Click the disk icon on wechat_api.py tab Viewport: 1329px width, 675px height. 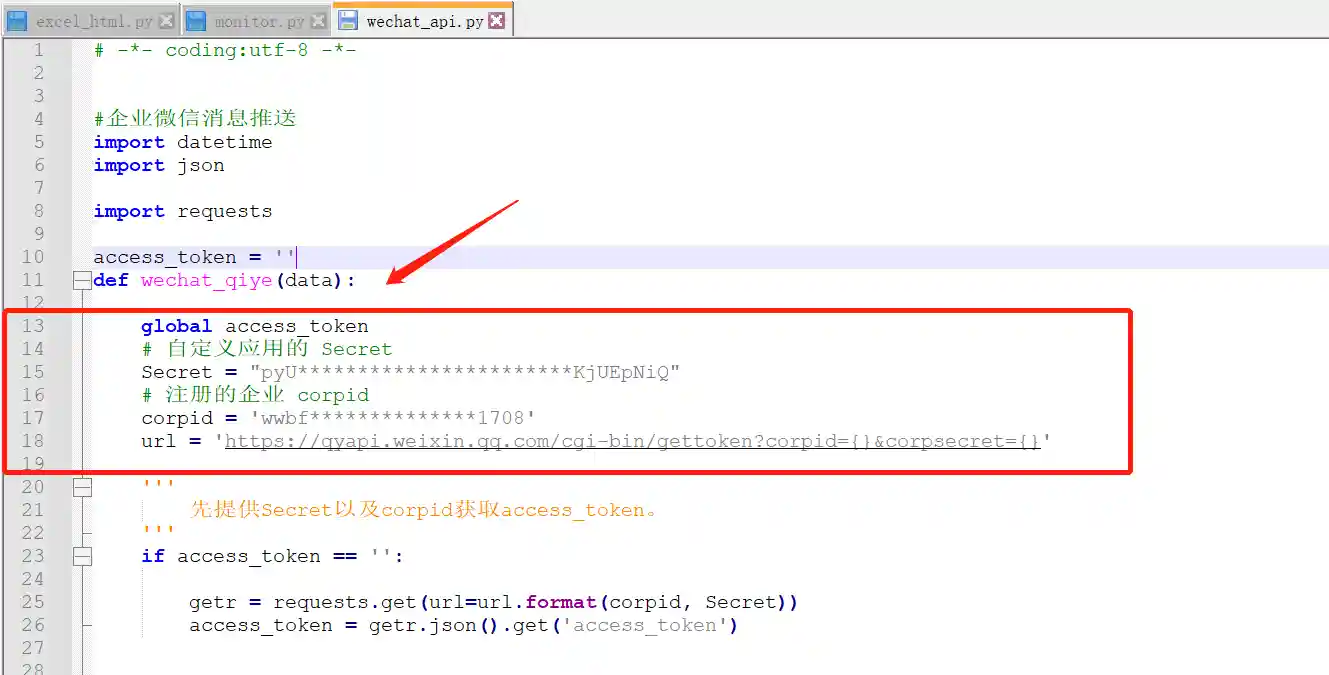(x=348, y=20)
